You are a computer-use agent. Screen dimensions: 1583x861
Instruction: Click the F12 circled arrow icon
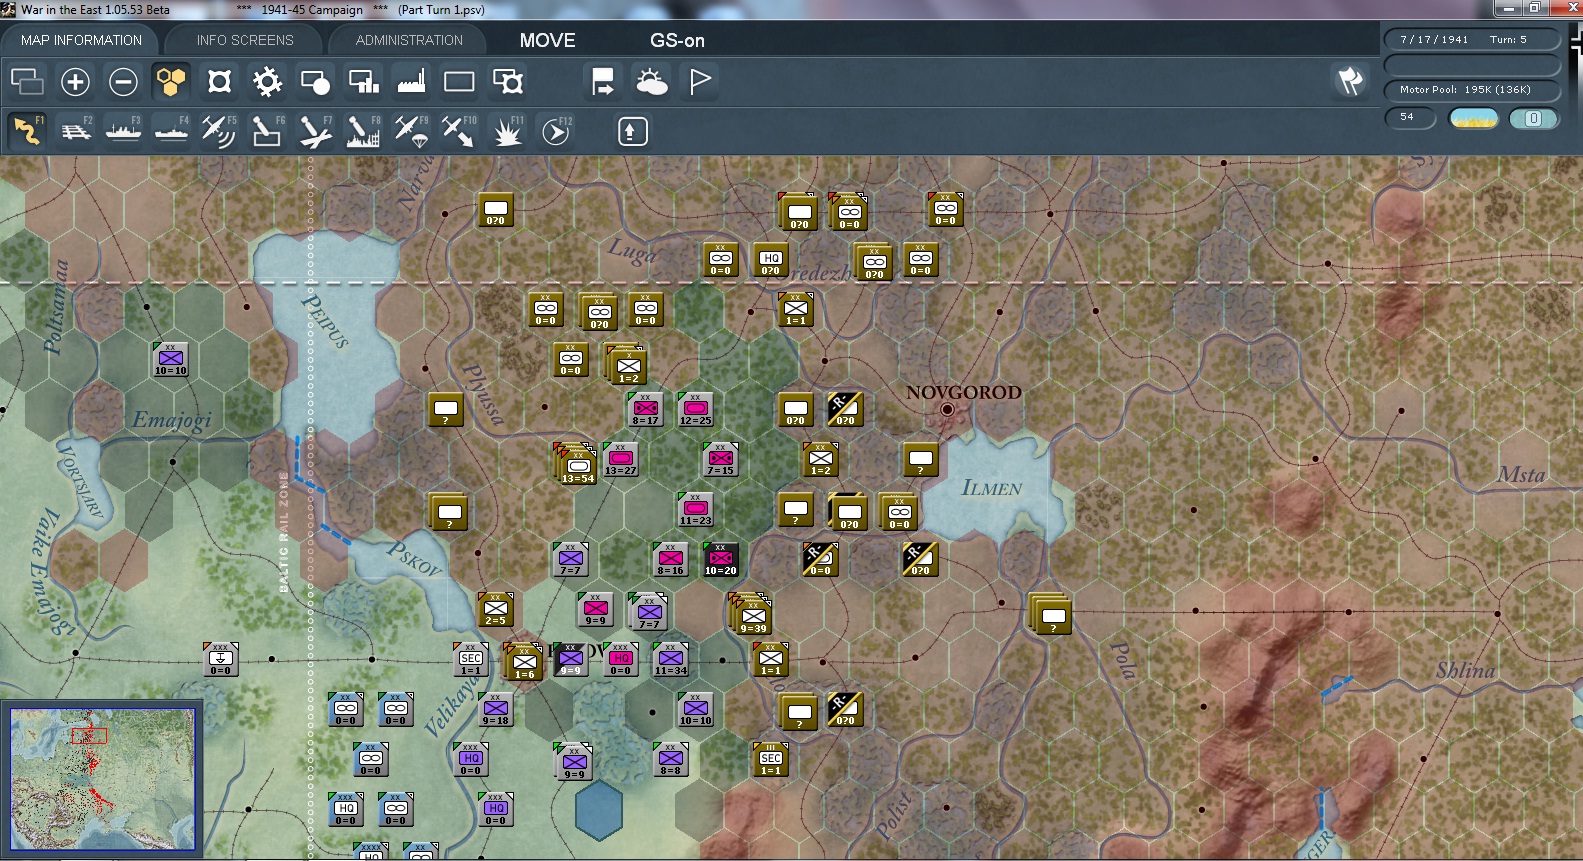(555, 131)
